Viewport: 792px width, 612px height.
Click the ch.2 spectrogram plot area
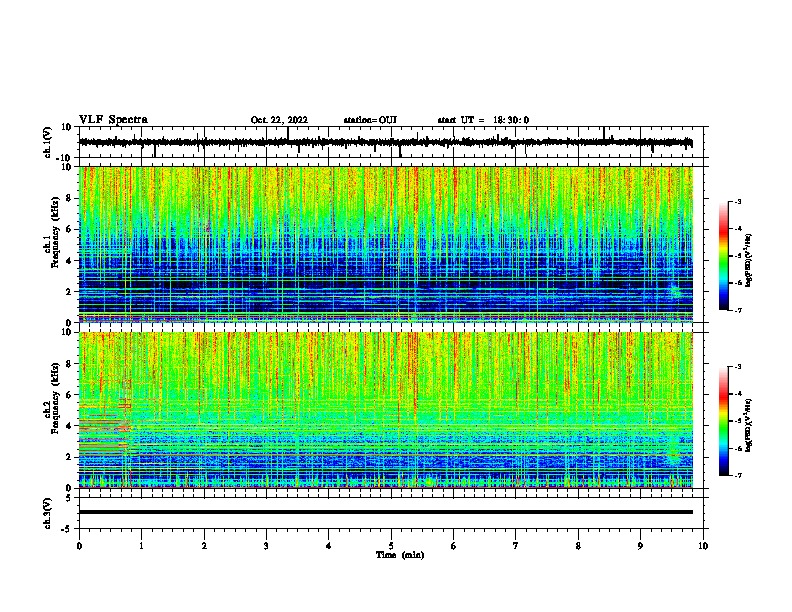pos(386,410)
